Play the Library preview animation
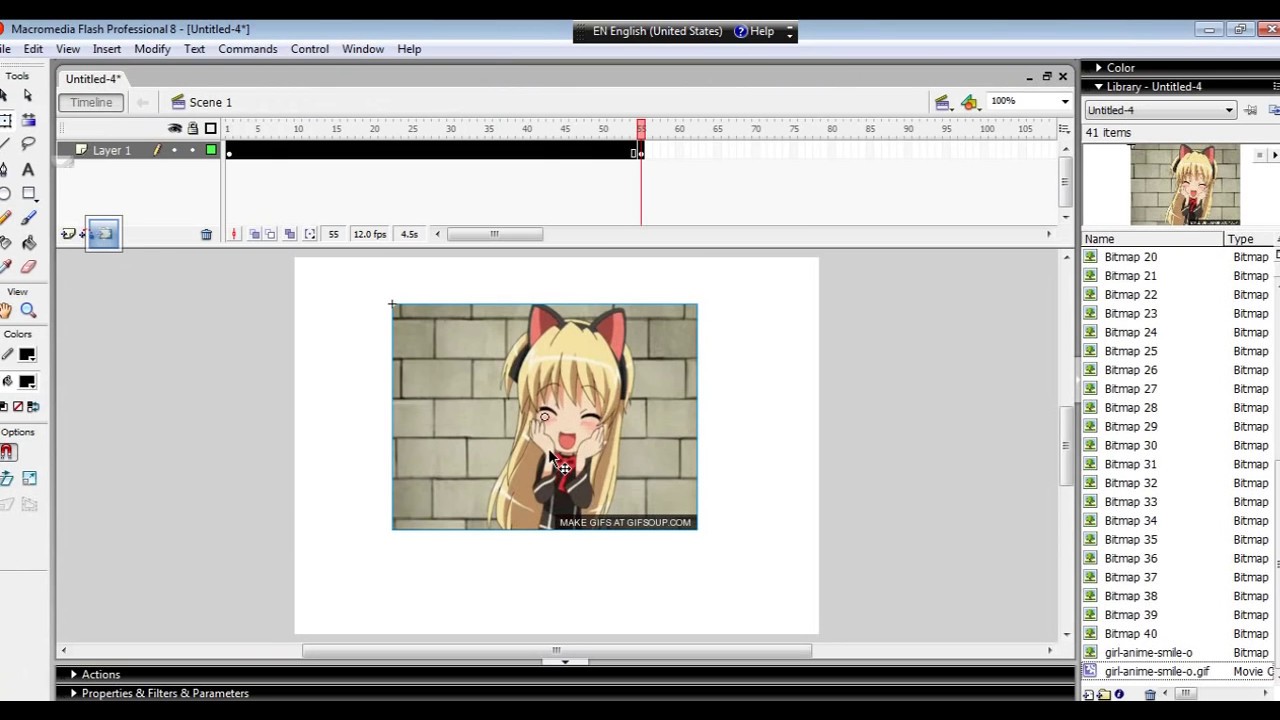Screen dimensions: 1280x720 pos(1274,155)
